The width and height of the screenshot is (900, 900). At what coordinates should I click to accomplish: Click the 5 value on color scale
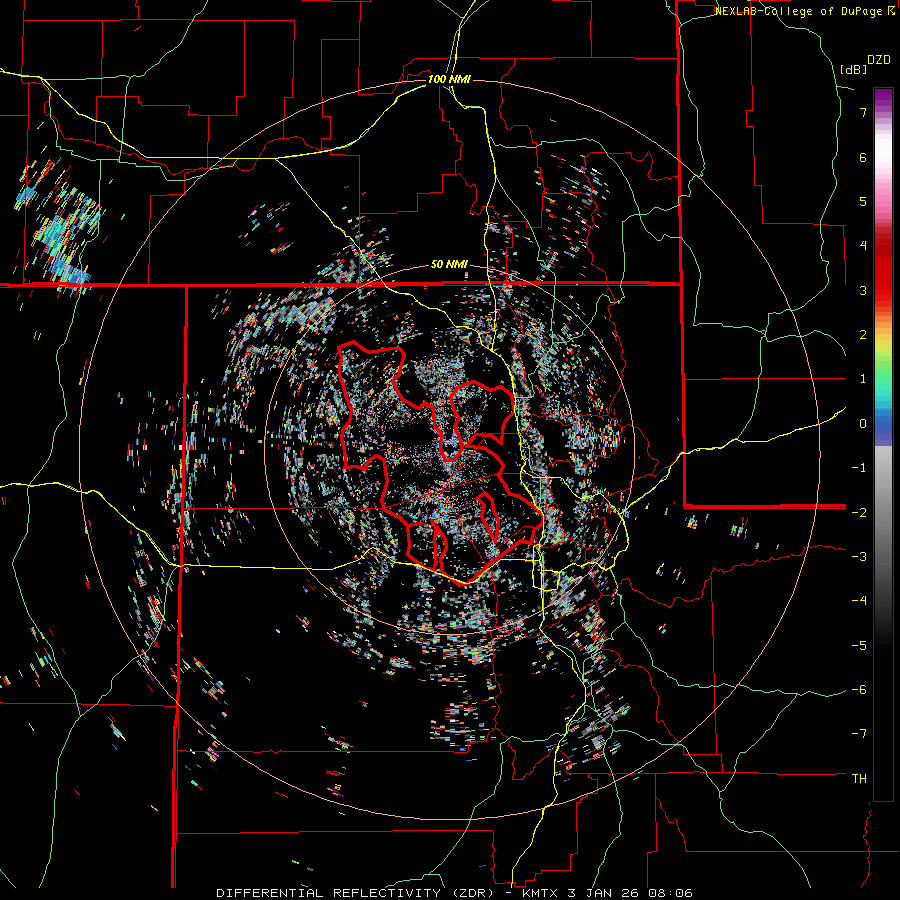863,201
